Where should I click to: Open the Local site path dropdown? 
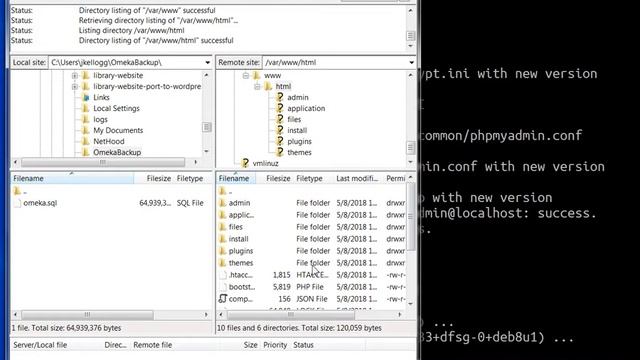(x=207, y=62)
